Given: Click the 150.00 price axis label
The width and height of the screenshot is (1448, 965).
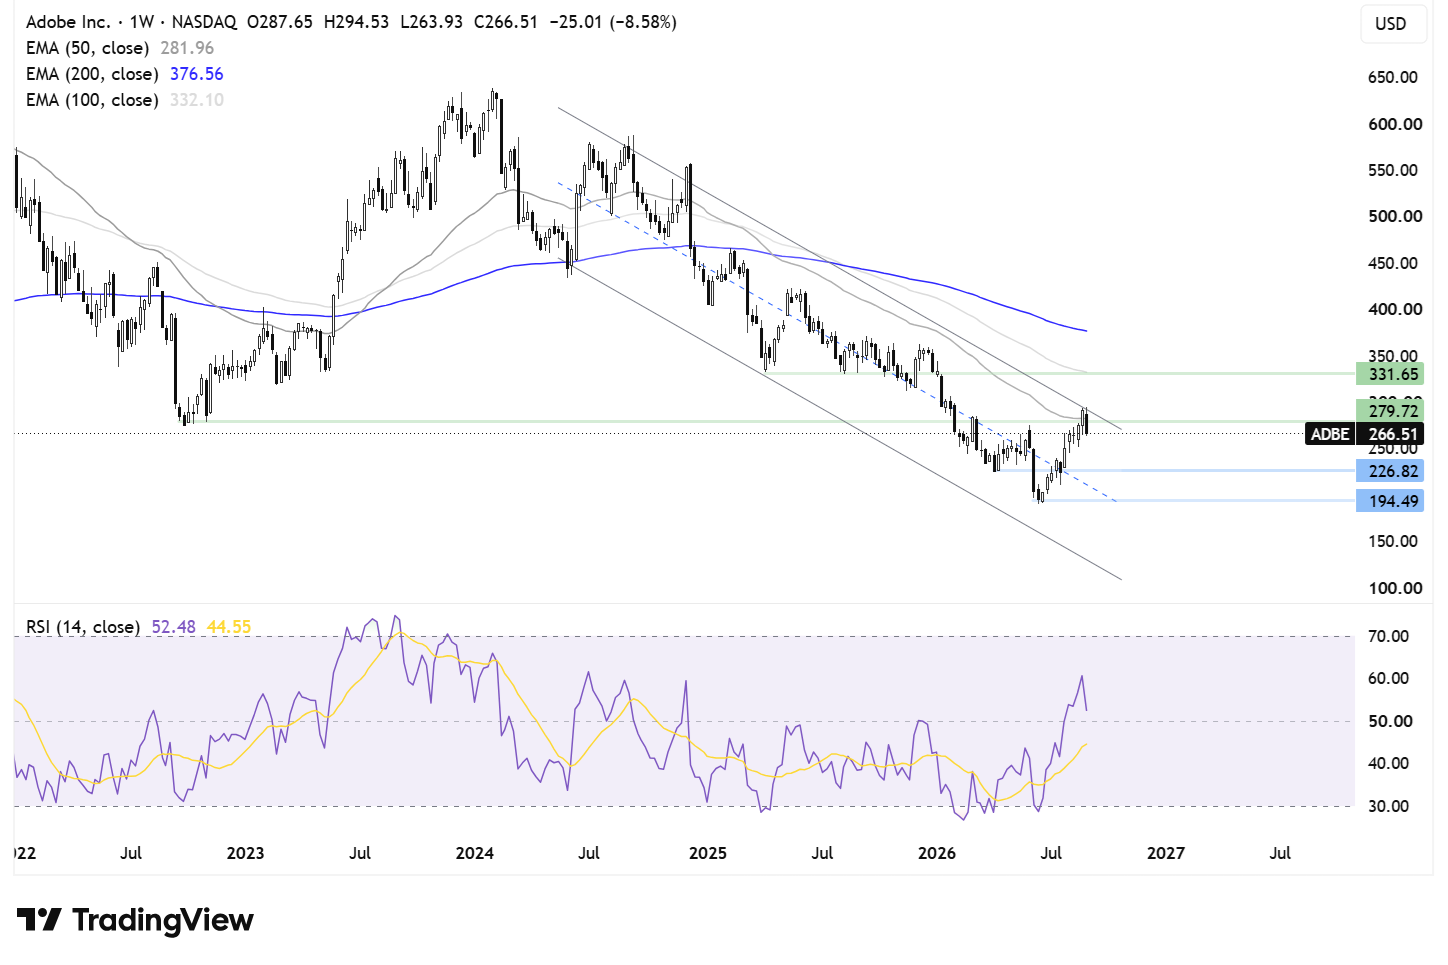Looking at the screenshot, I should click(x=1393, y=541).
